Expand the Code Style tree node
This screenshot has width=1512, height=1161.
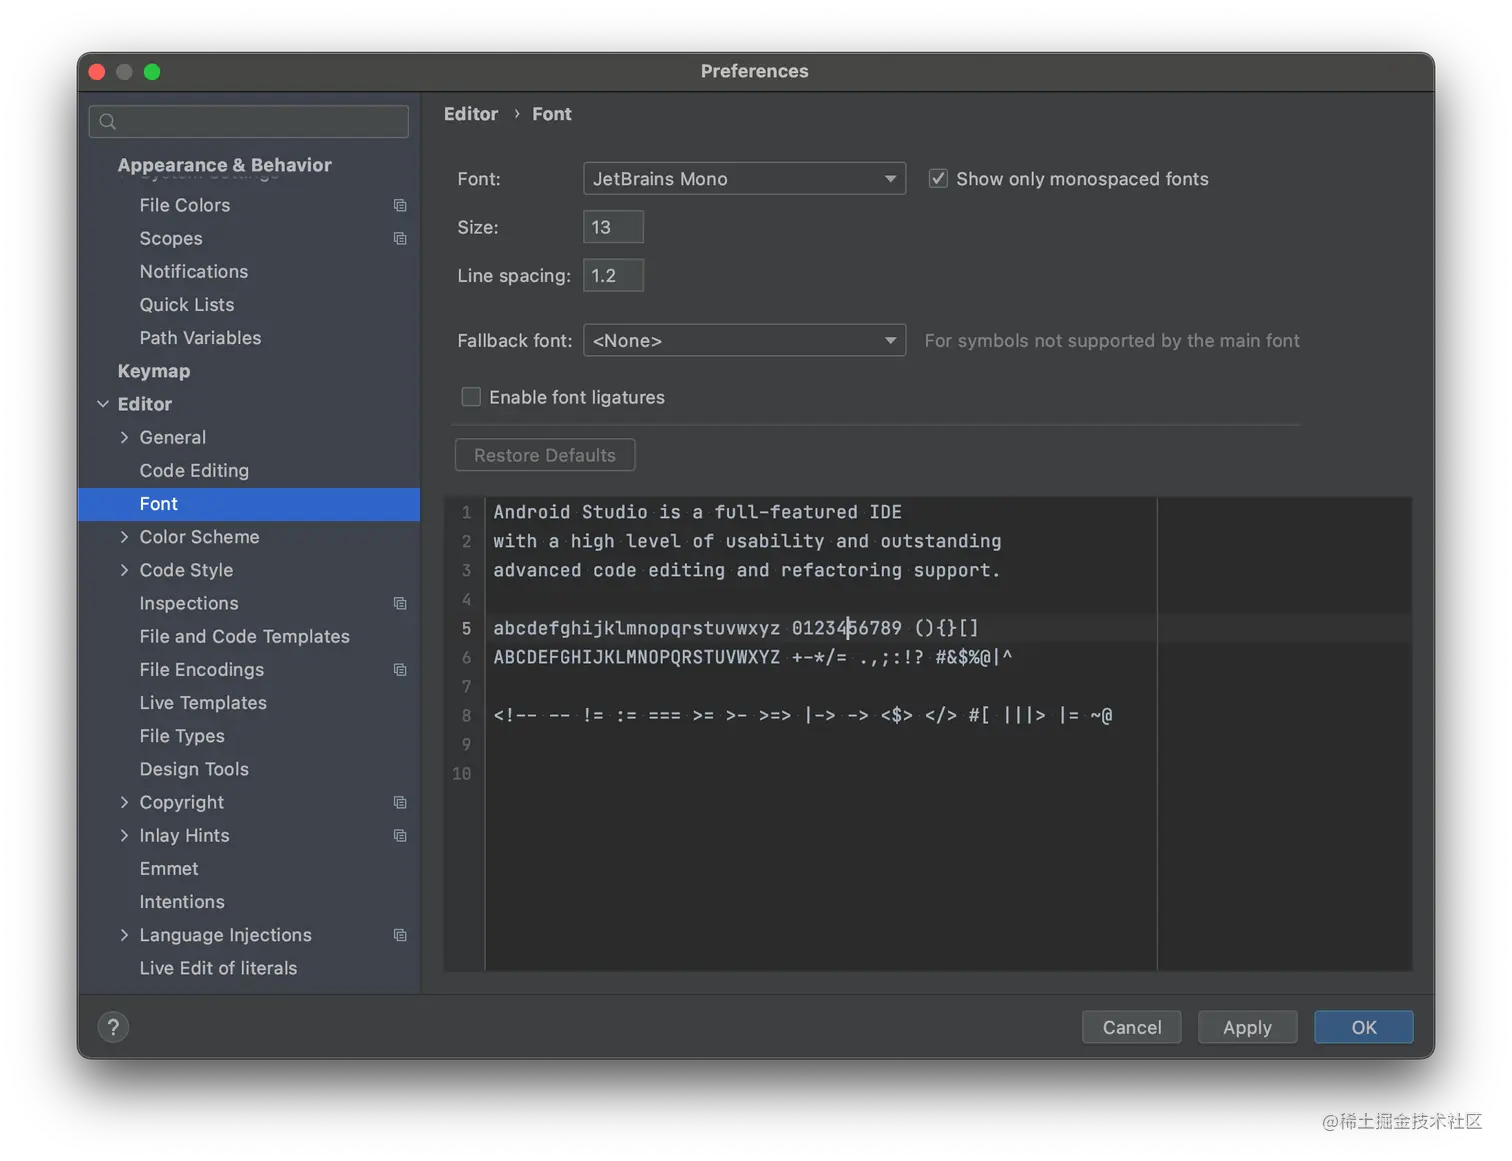(124, 570)
